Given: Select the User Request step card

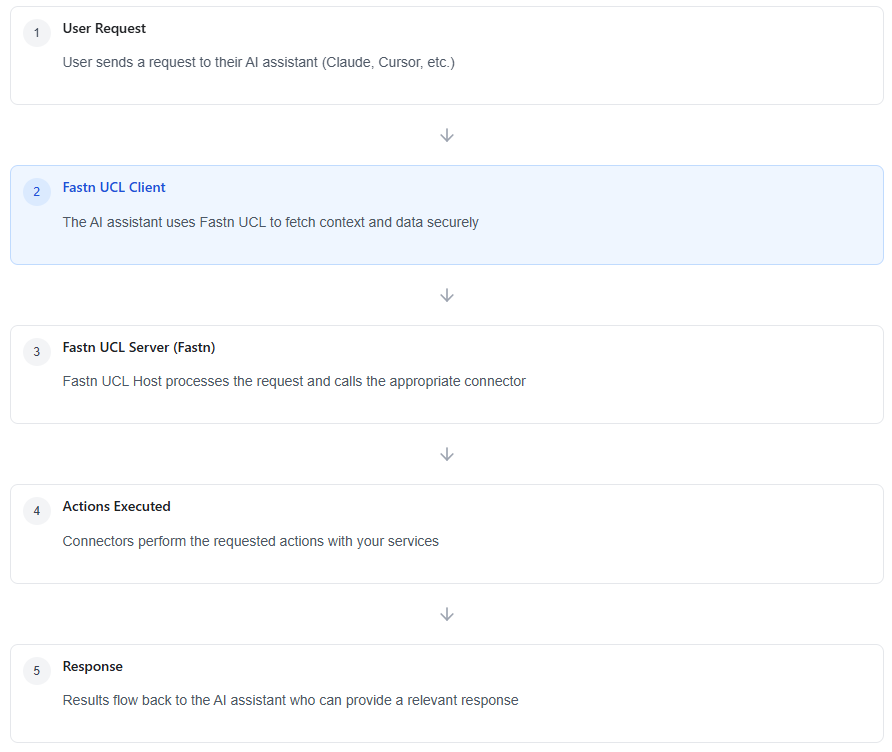Looking at the screenshot, I should (447, 55).
